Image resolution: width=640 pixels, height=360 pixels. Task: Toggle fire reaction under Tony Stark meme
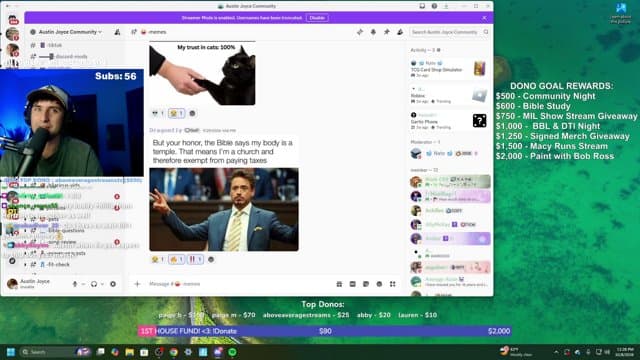(176, 259)
